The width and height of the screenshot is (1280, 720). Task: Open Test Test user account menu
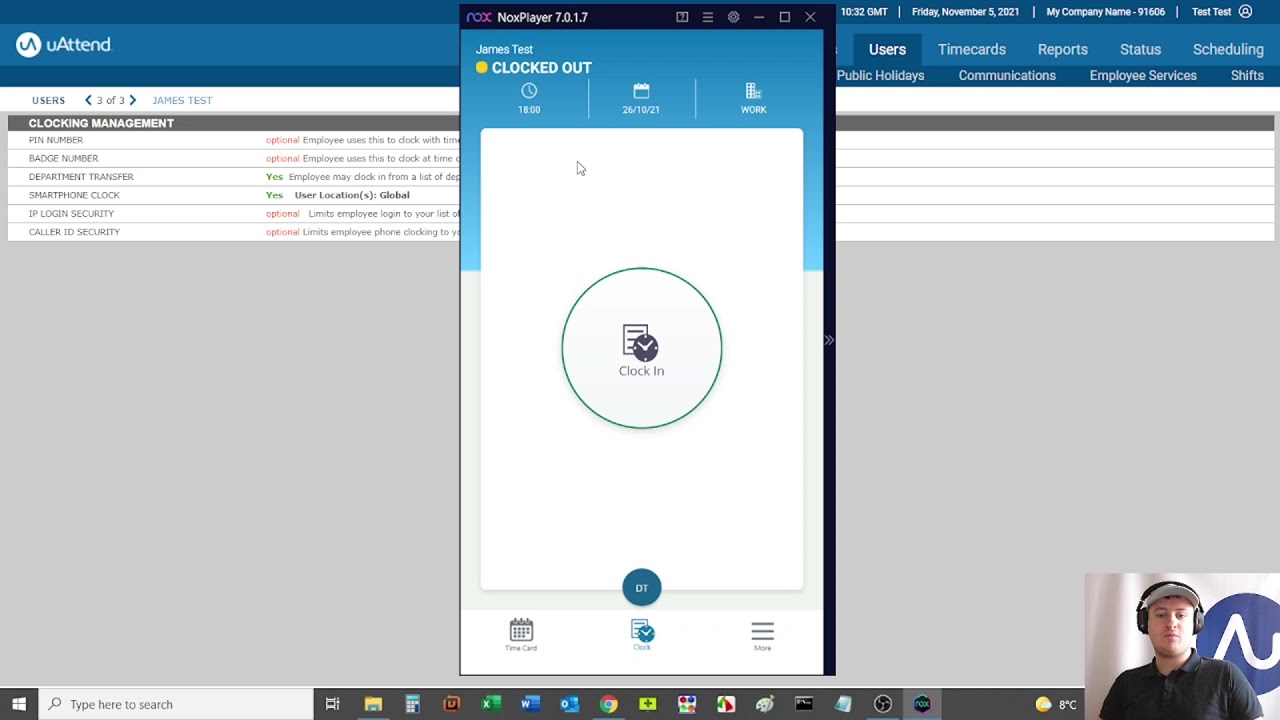point(1222,12)
